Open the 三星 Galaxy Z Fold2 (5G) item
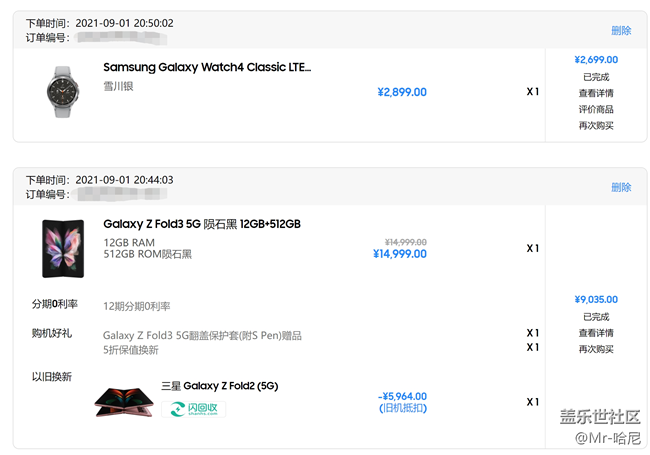Screen dimensions: 650x455 [219, 385]
